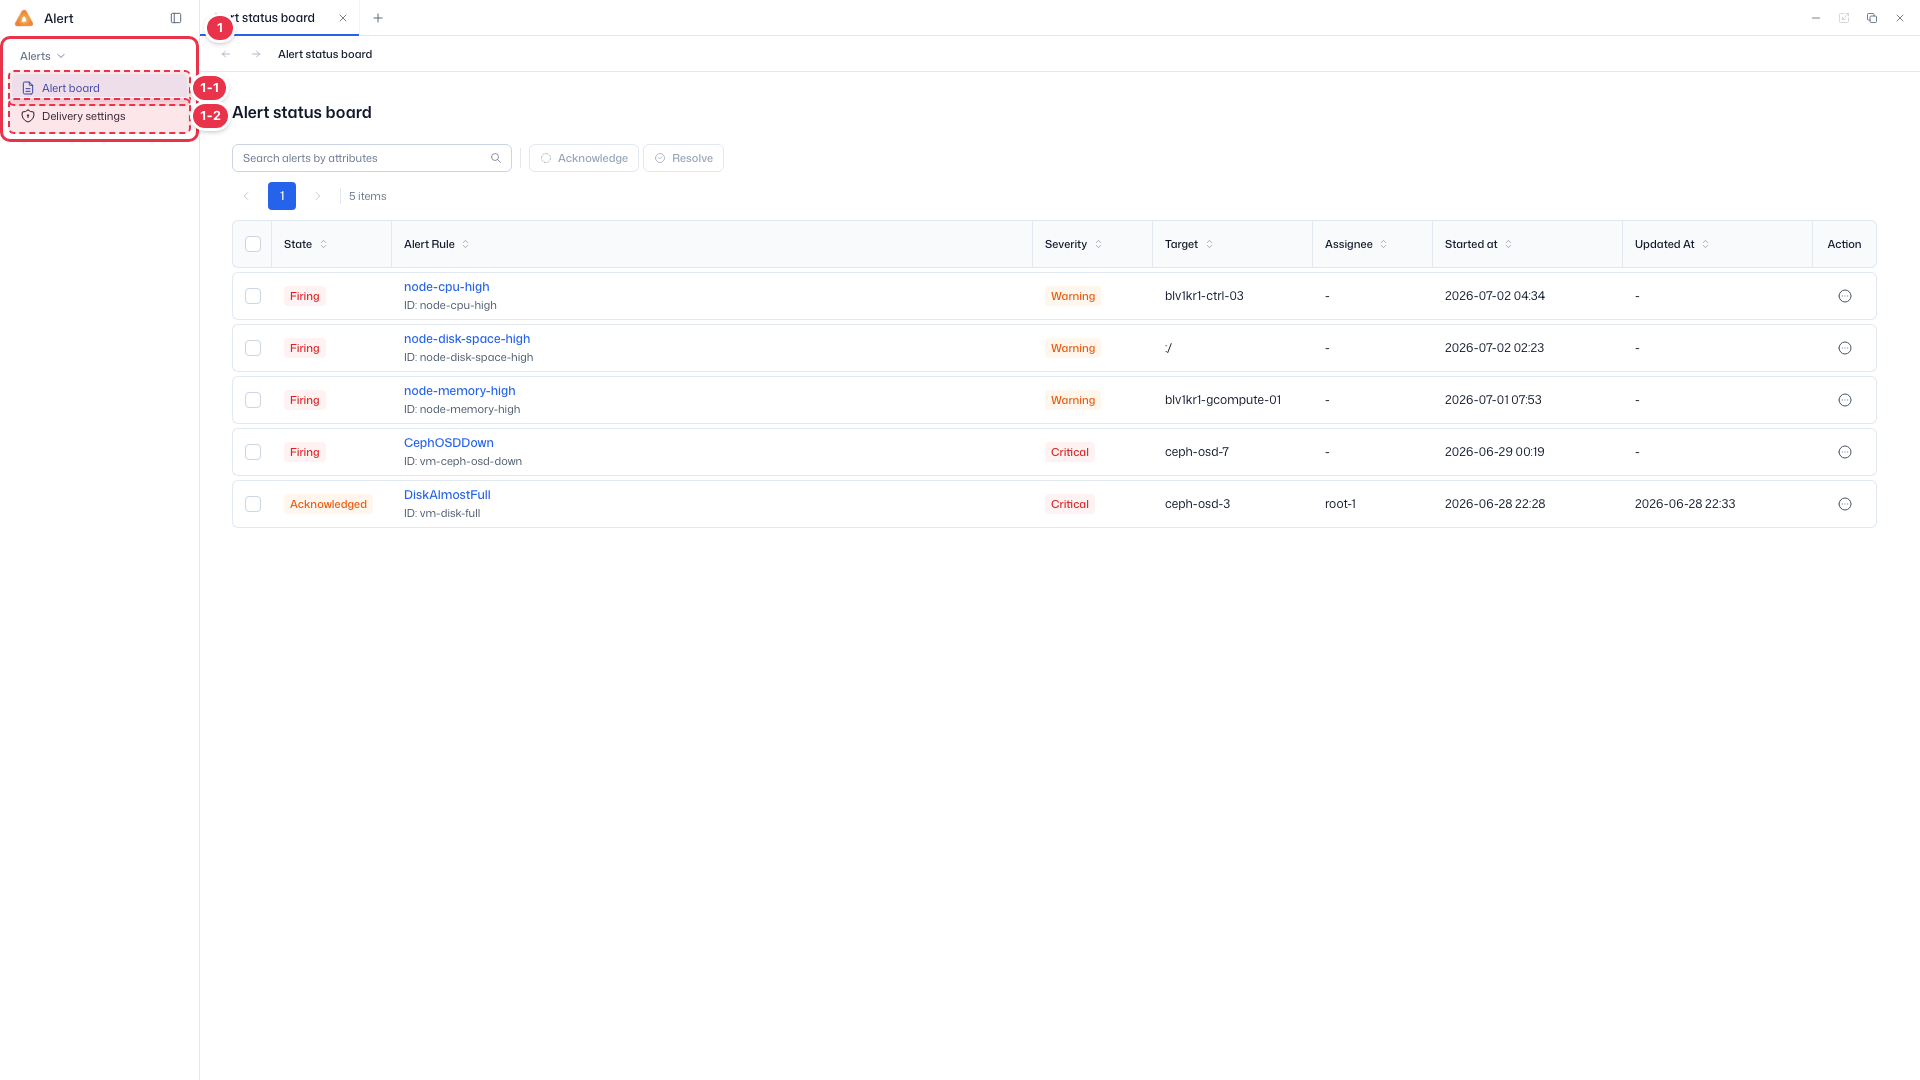Viewport: 1920px width, 1080px height.
Task: Open action menu for node-memory-high row
Action: coord(1845,400)
